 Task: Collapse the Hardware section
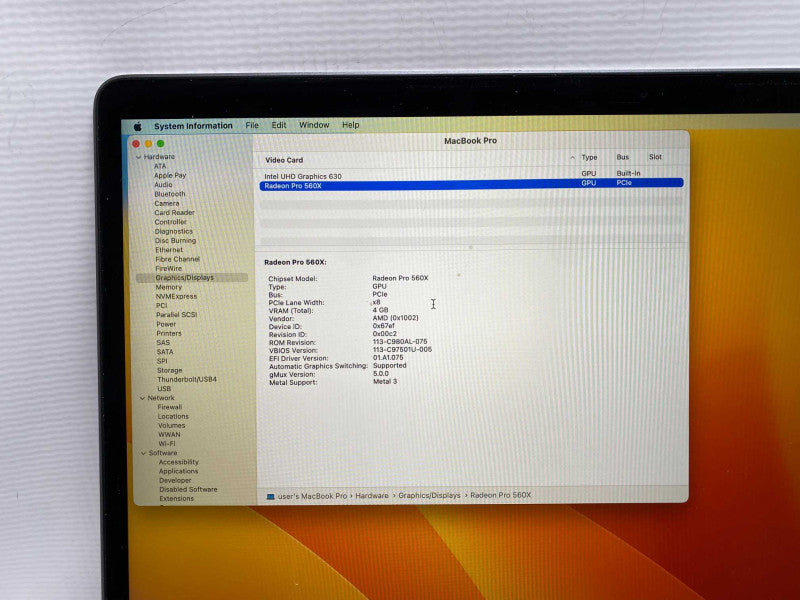pos(138,157)
